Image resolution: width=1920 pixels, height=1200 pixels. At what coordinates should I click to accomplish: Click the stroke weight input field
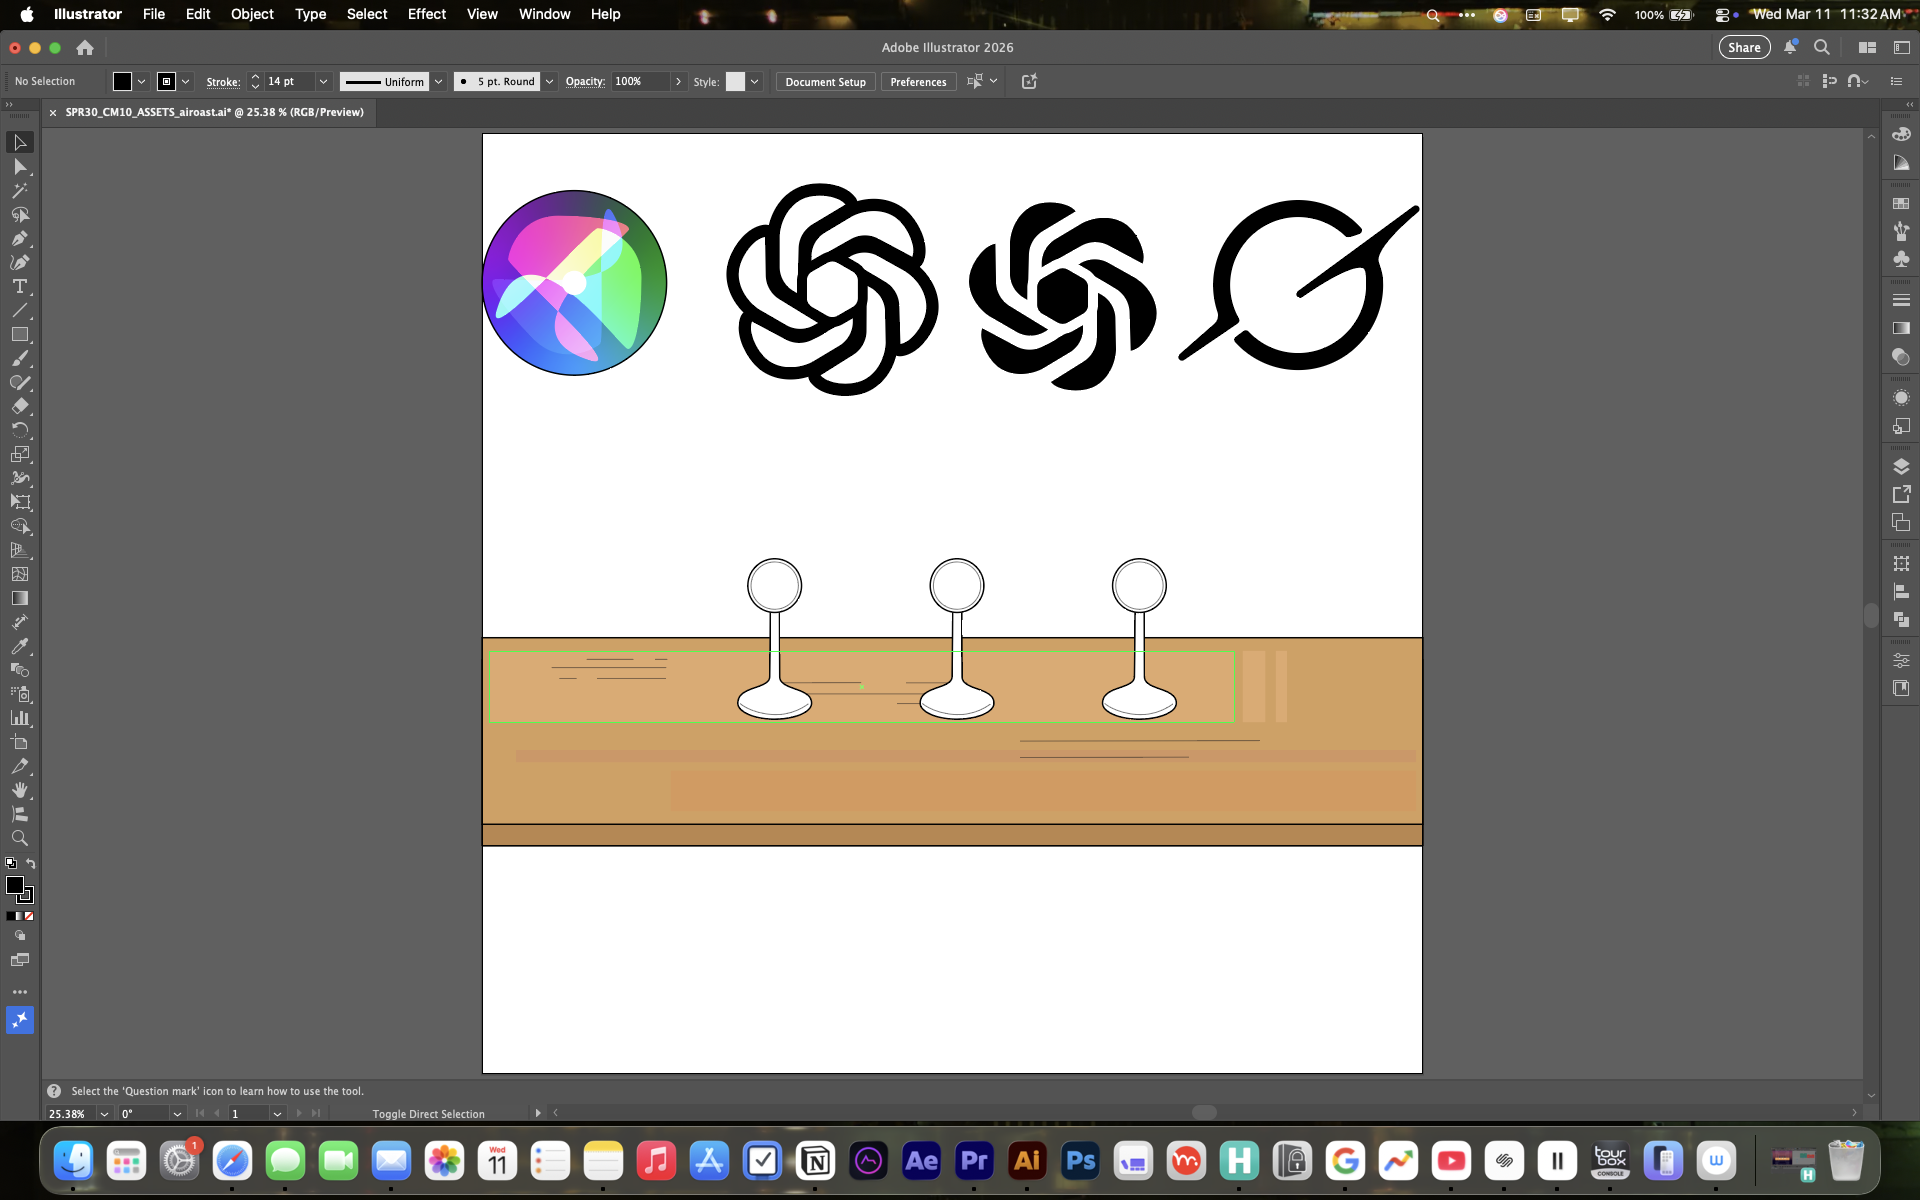[x=289, y=82]
